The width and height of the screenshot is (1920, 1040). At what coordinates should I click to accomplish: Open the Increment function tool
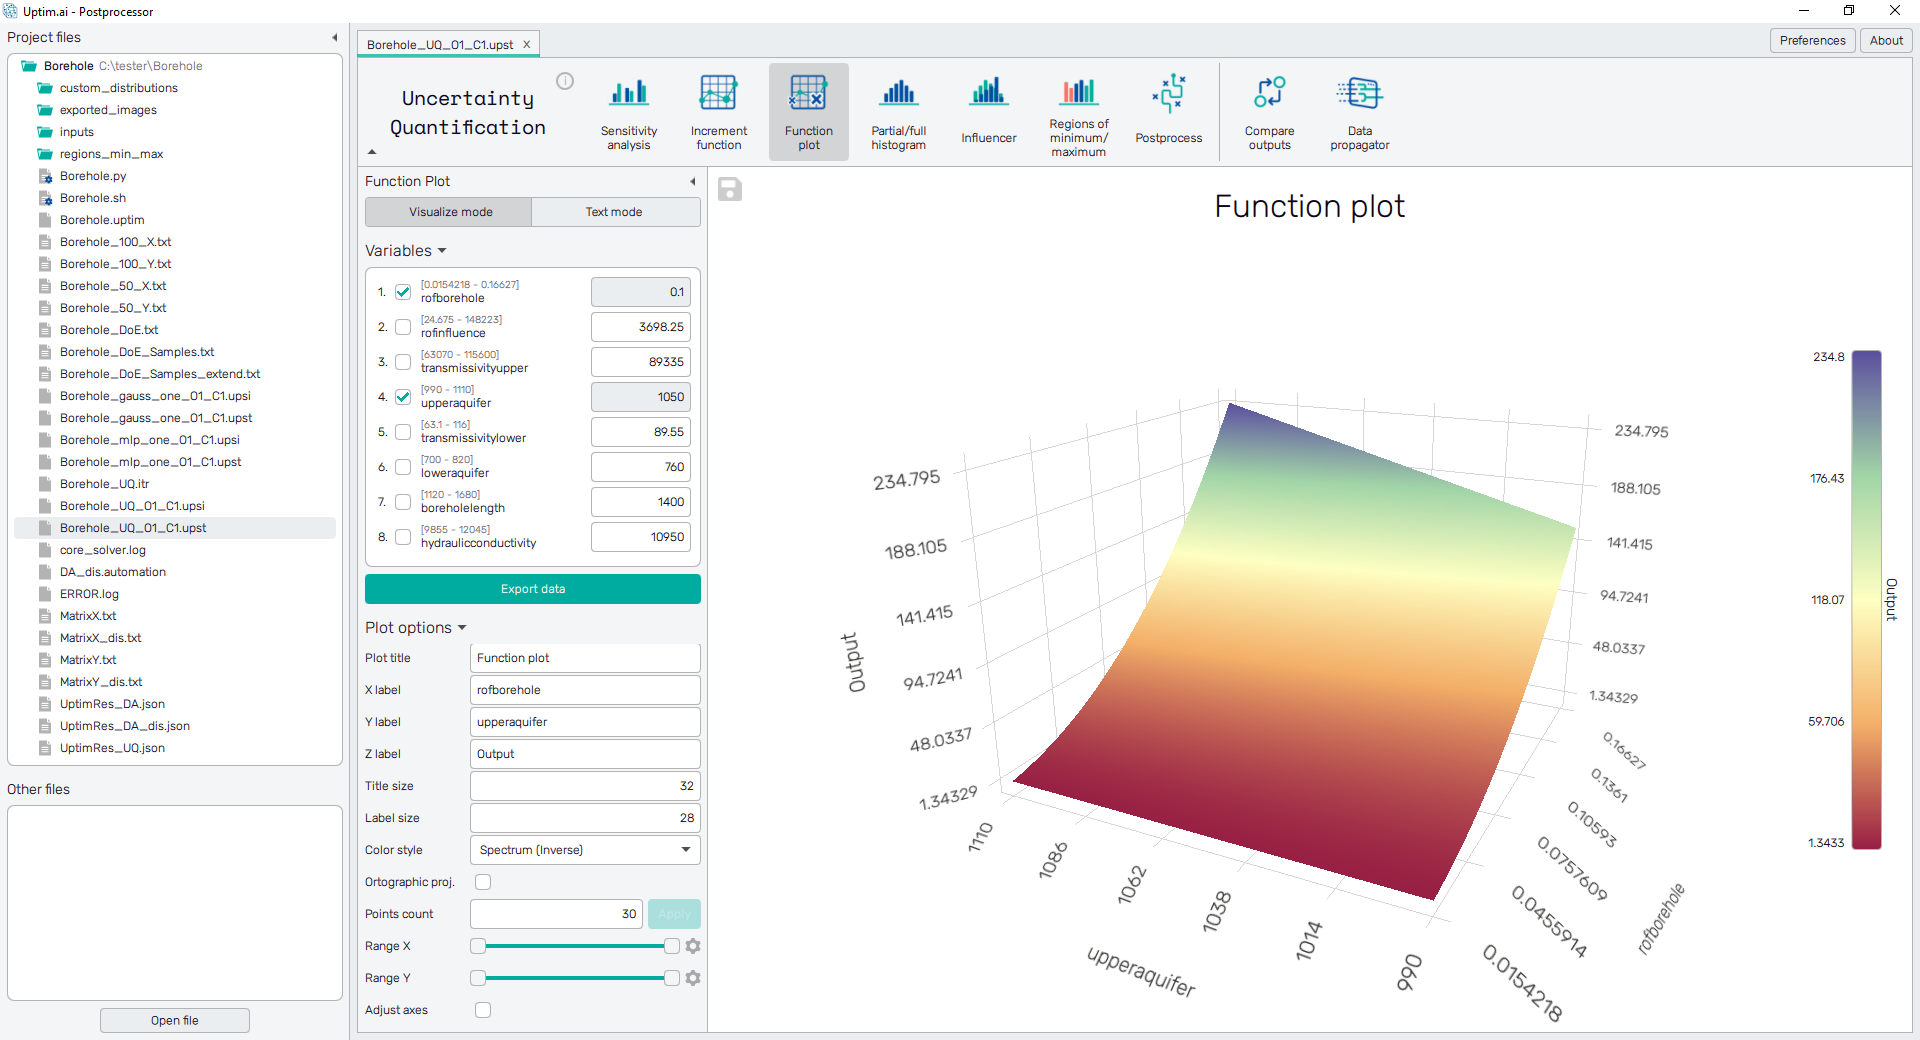(718, 113)
